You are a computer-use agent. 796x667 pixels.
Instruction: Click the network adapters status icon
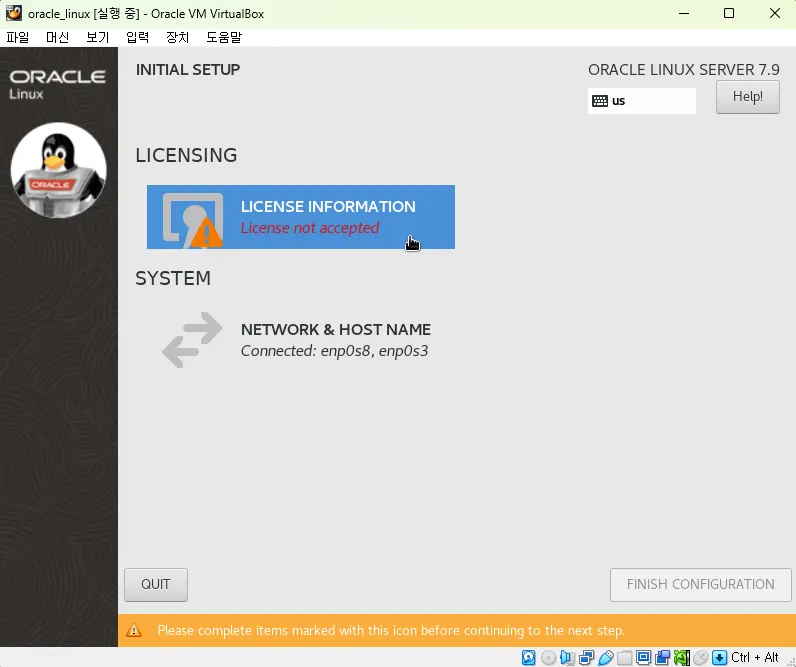click(x=586, y=657)
